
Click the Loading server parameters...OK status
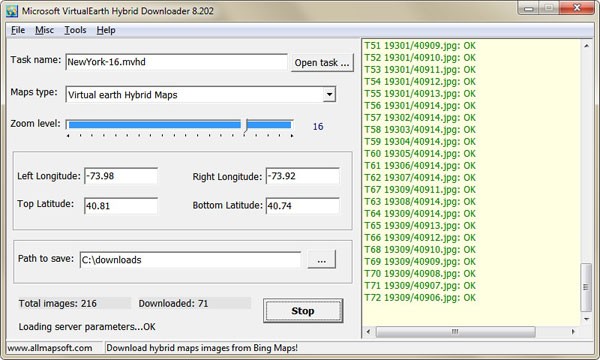click(87, 327)
